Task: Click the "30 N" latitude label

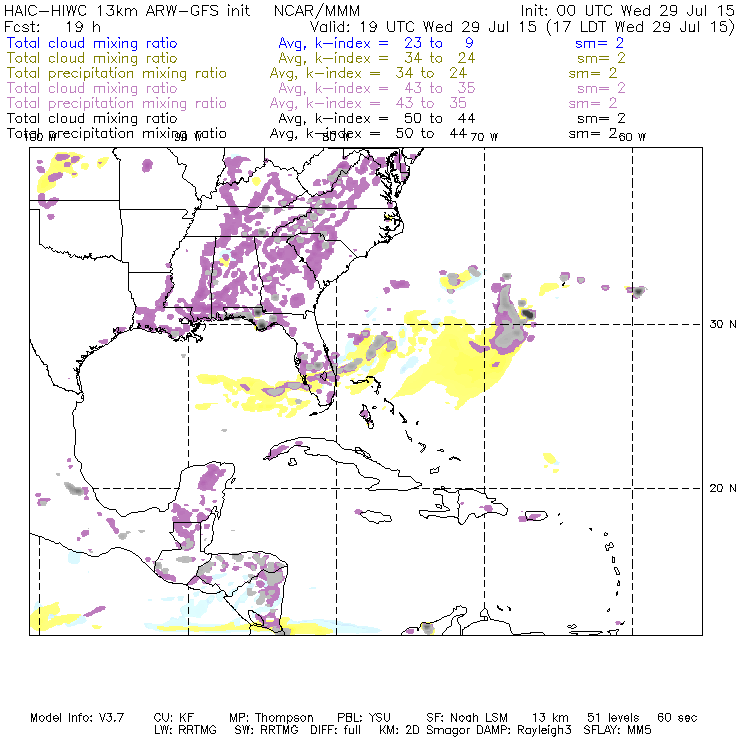Action: (x=723, y=324)
